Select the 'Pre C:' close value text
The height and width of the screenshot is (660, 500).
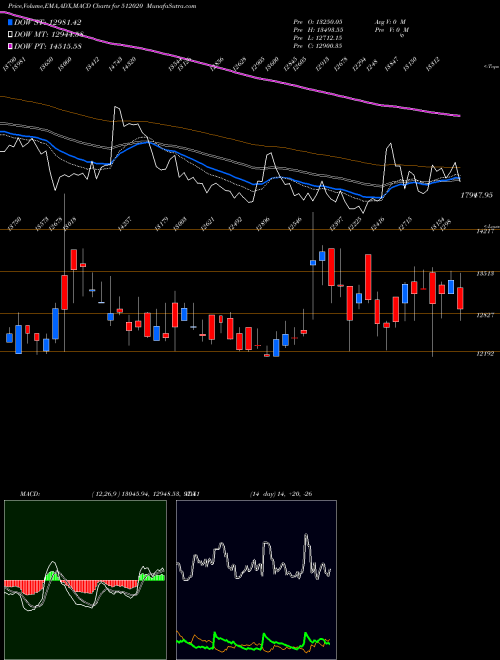(317, 46)
